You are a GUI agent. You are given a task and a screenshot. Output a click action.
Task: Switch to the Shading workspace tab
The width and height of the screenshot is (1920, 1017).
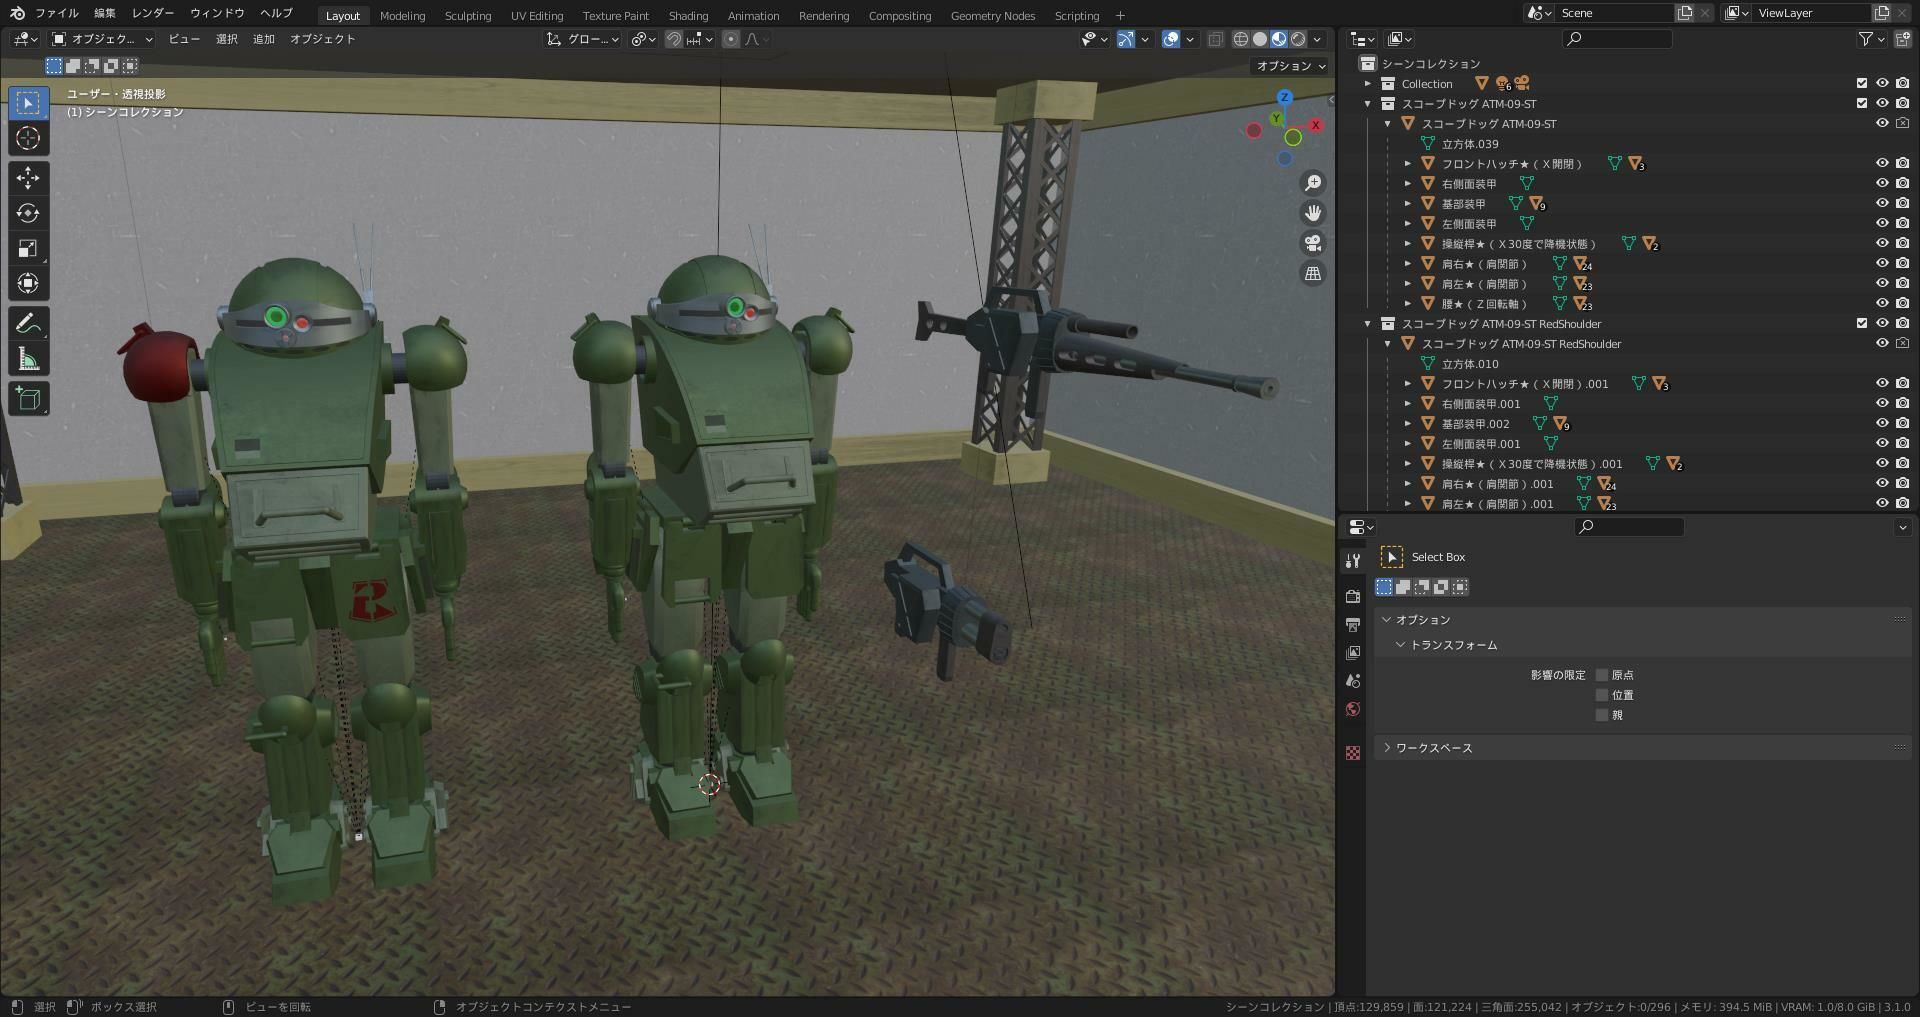click(688, 15)
